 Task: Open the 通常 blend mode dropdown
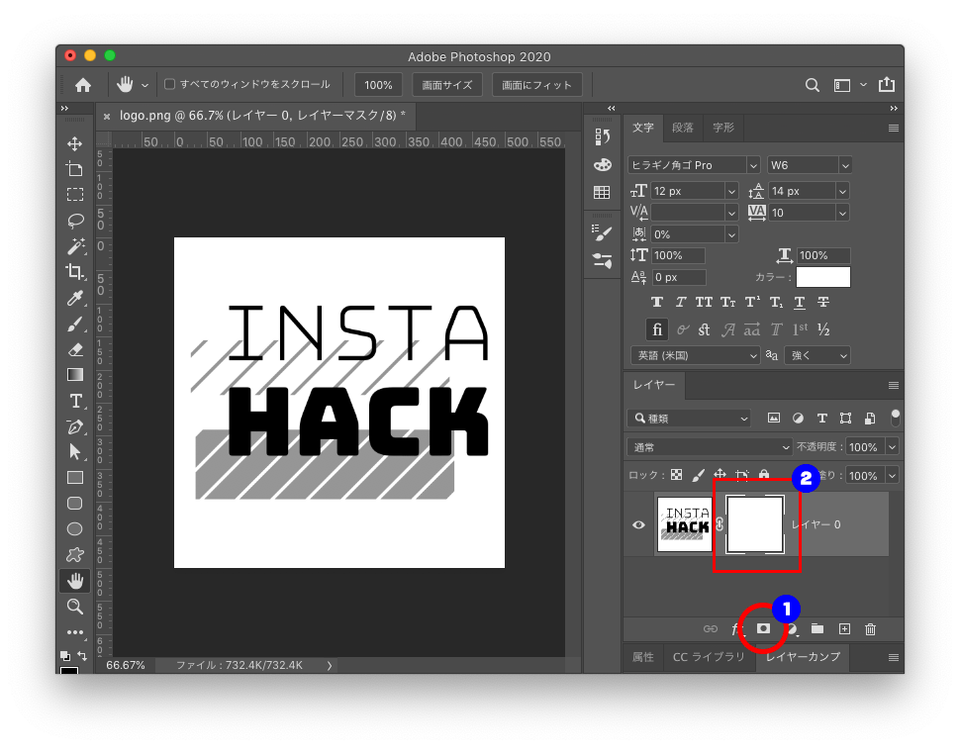click(710, 447)
